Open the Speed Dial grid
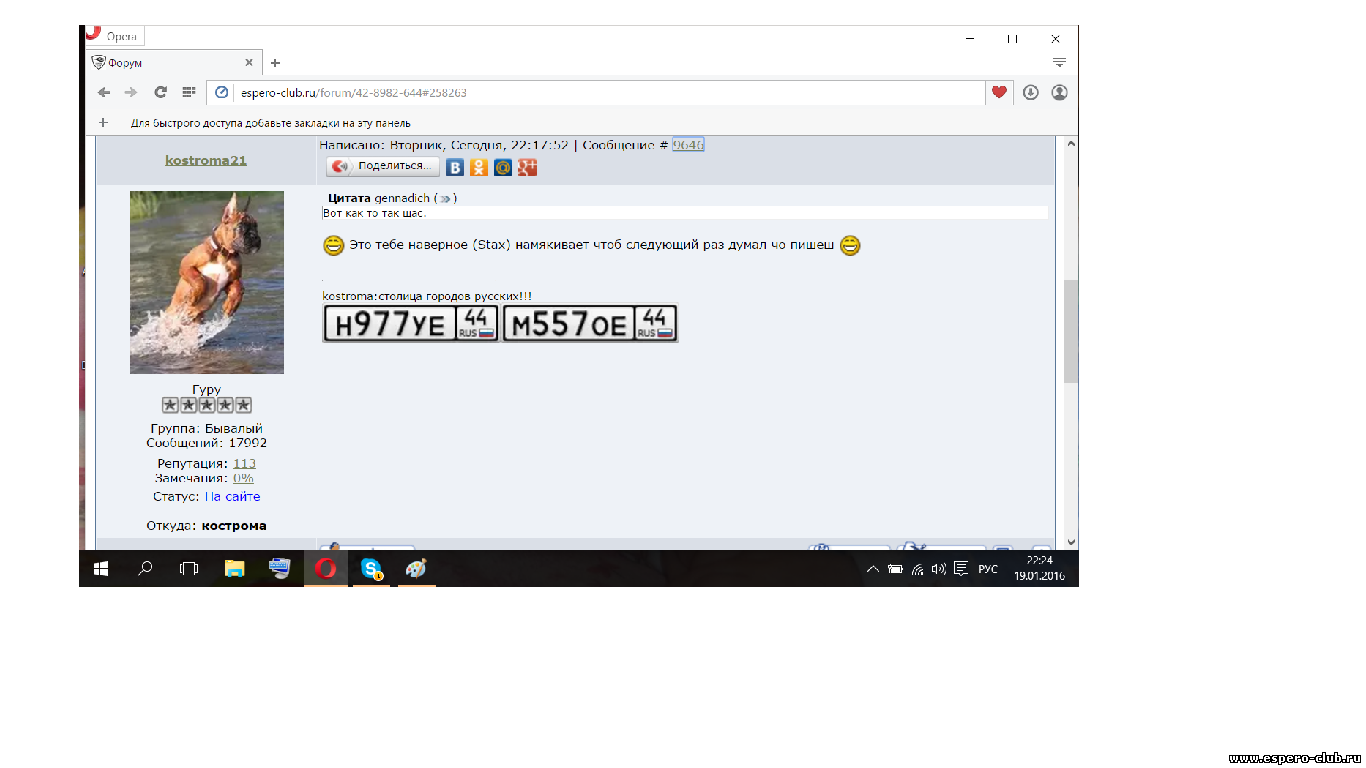Screen dimensions: 1366x768 pyautogui.click(x=188, y=92)
